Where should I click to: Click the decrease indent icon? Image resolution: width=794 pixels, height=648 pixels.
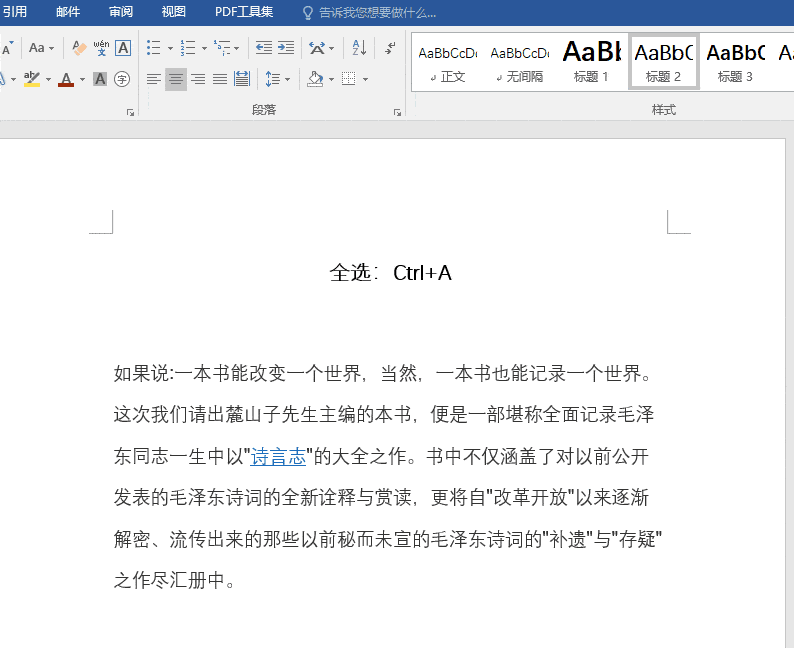coord(263,48)
